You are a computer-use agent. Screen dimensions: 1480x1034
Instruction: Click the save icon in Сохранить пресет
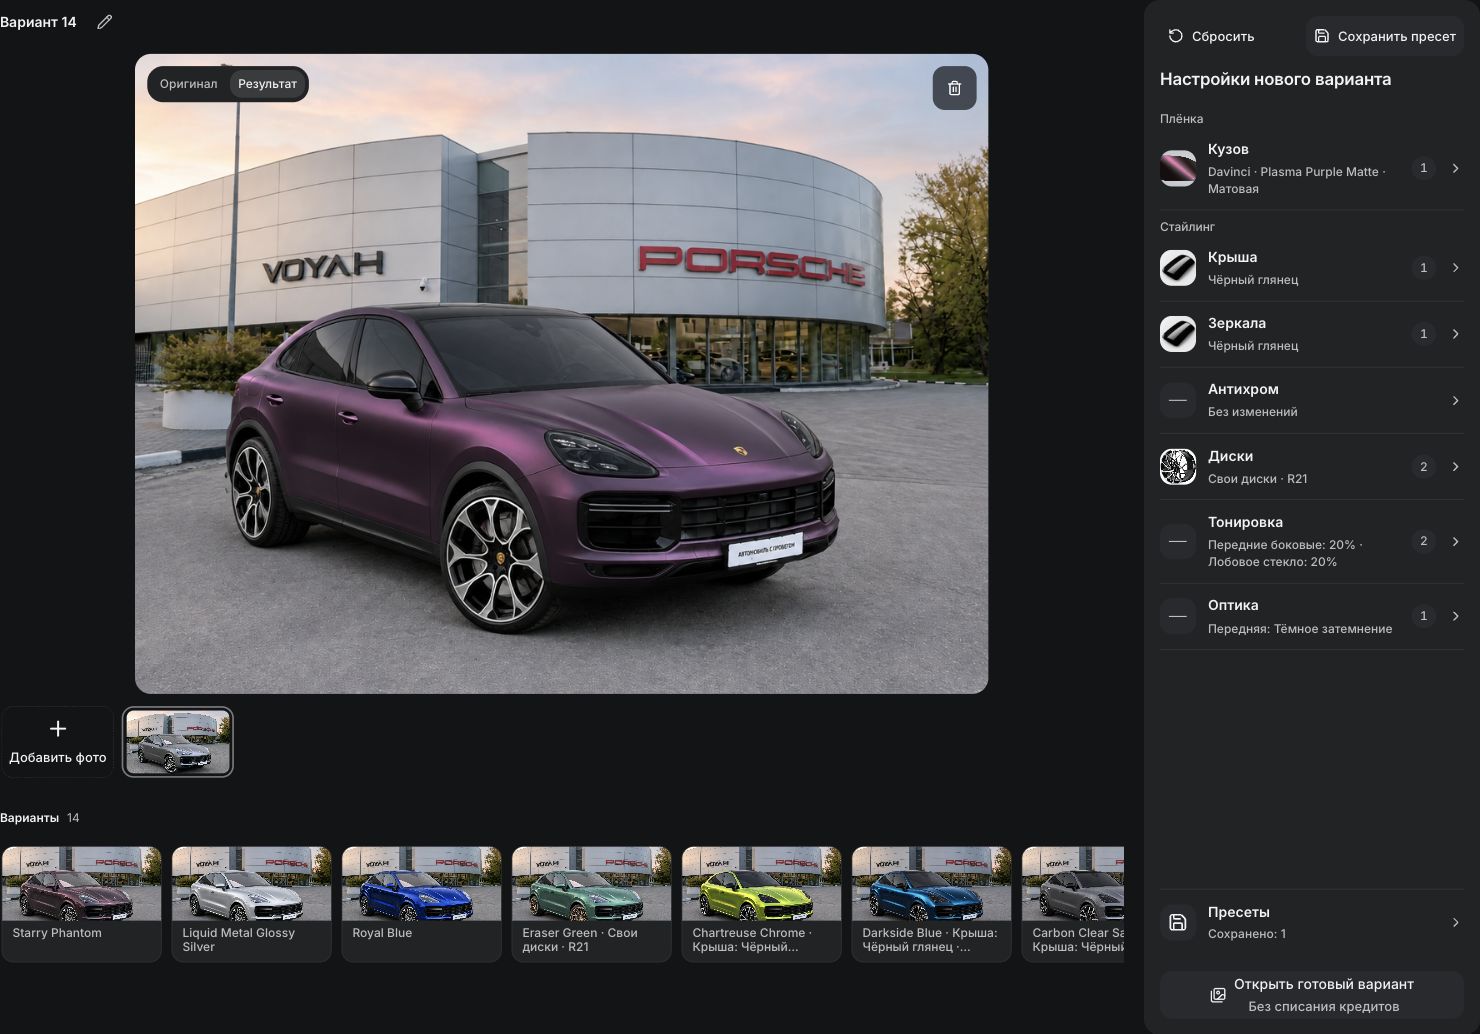click(1321, 36)
